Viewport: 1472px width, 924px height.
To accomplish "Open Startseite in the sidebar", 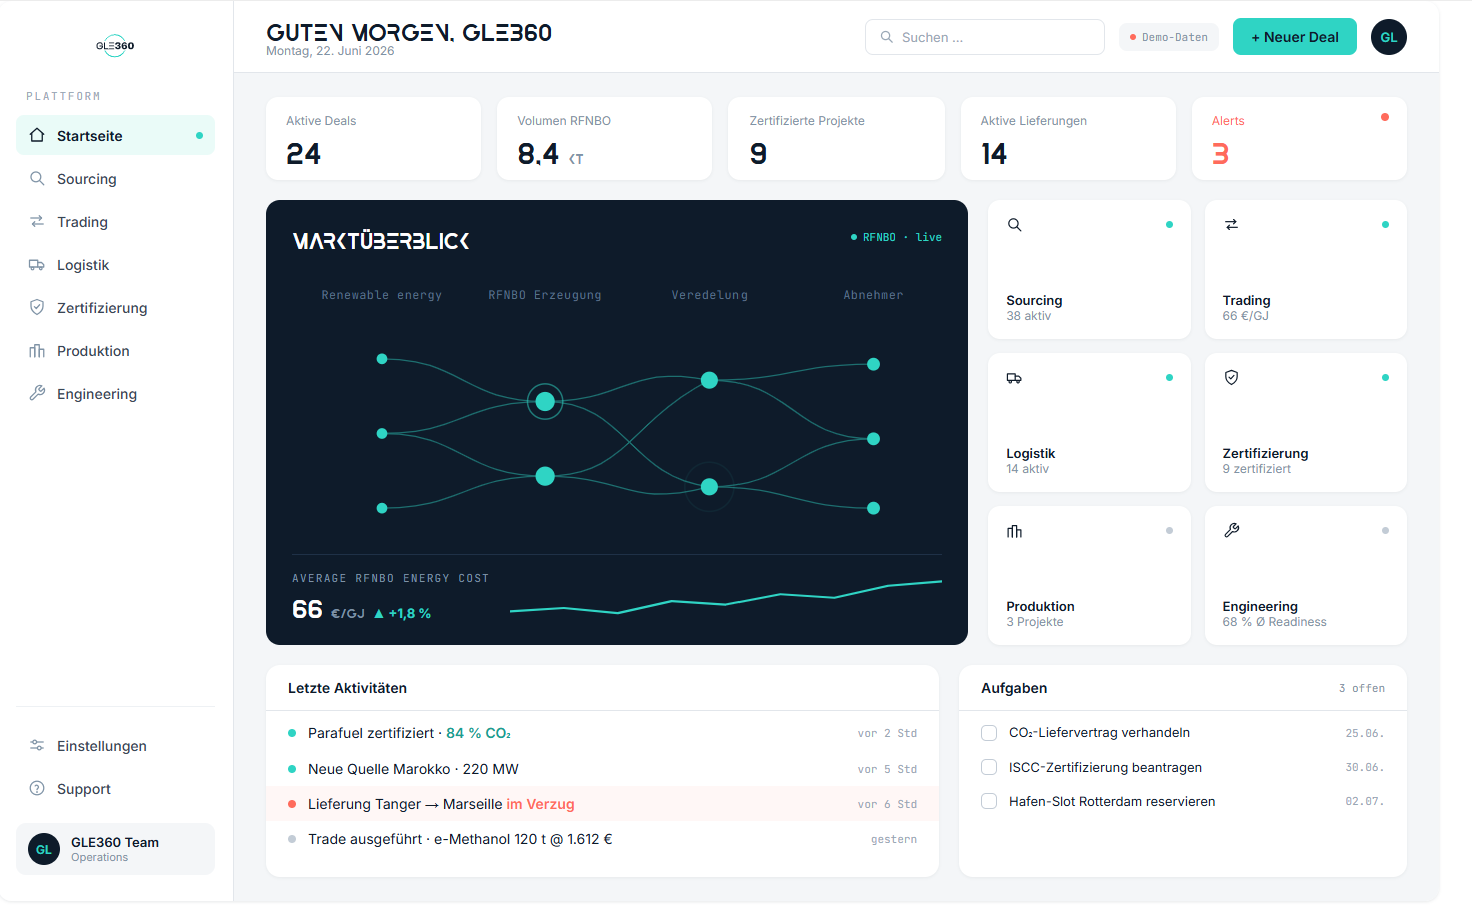I will click(x=115, y=135).
